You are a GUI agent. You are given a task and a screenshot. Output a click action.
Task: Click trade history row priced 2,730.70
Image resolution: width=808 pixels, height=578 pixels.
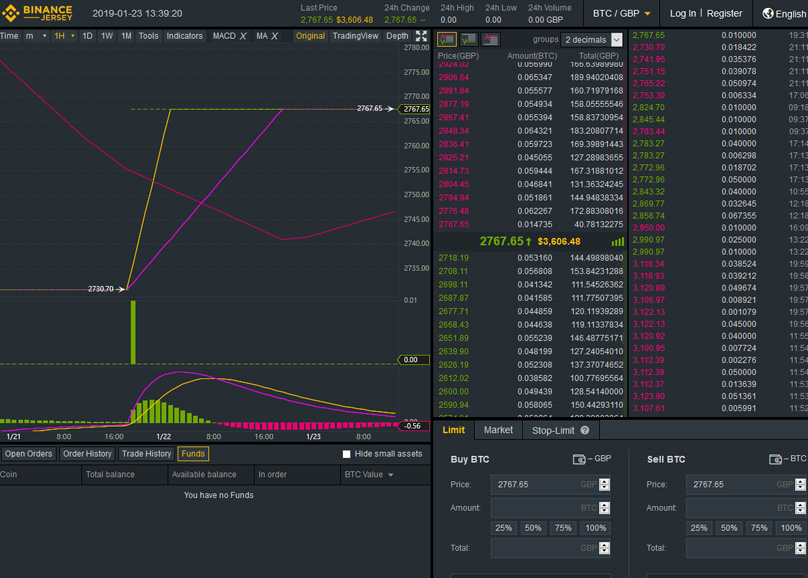(719, 47)
